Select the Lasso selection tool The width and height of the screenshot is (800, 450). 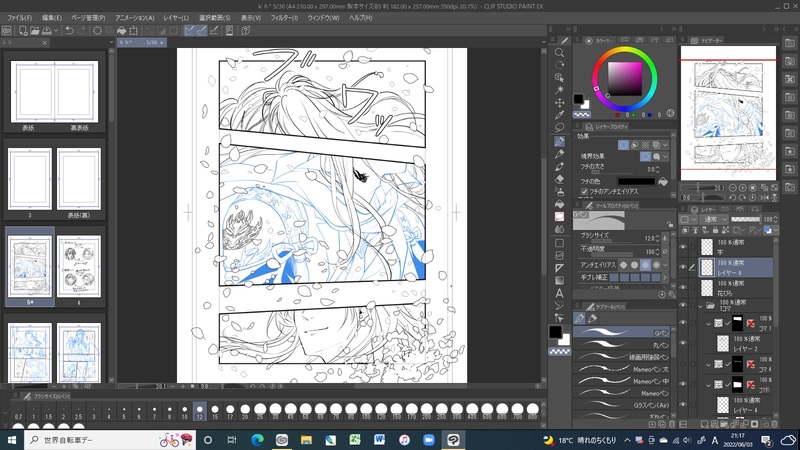pos(559,128)
